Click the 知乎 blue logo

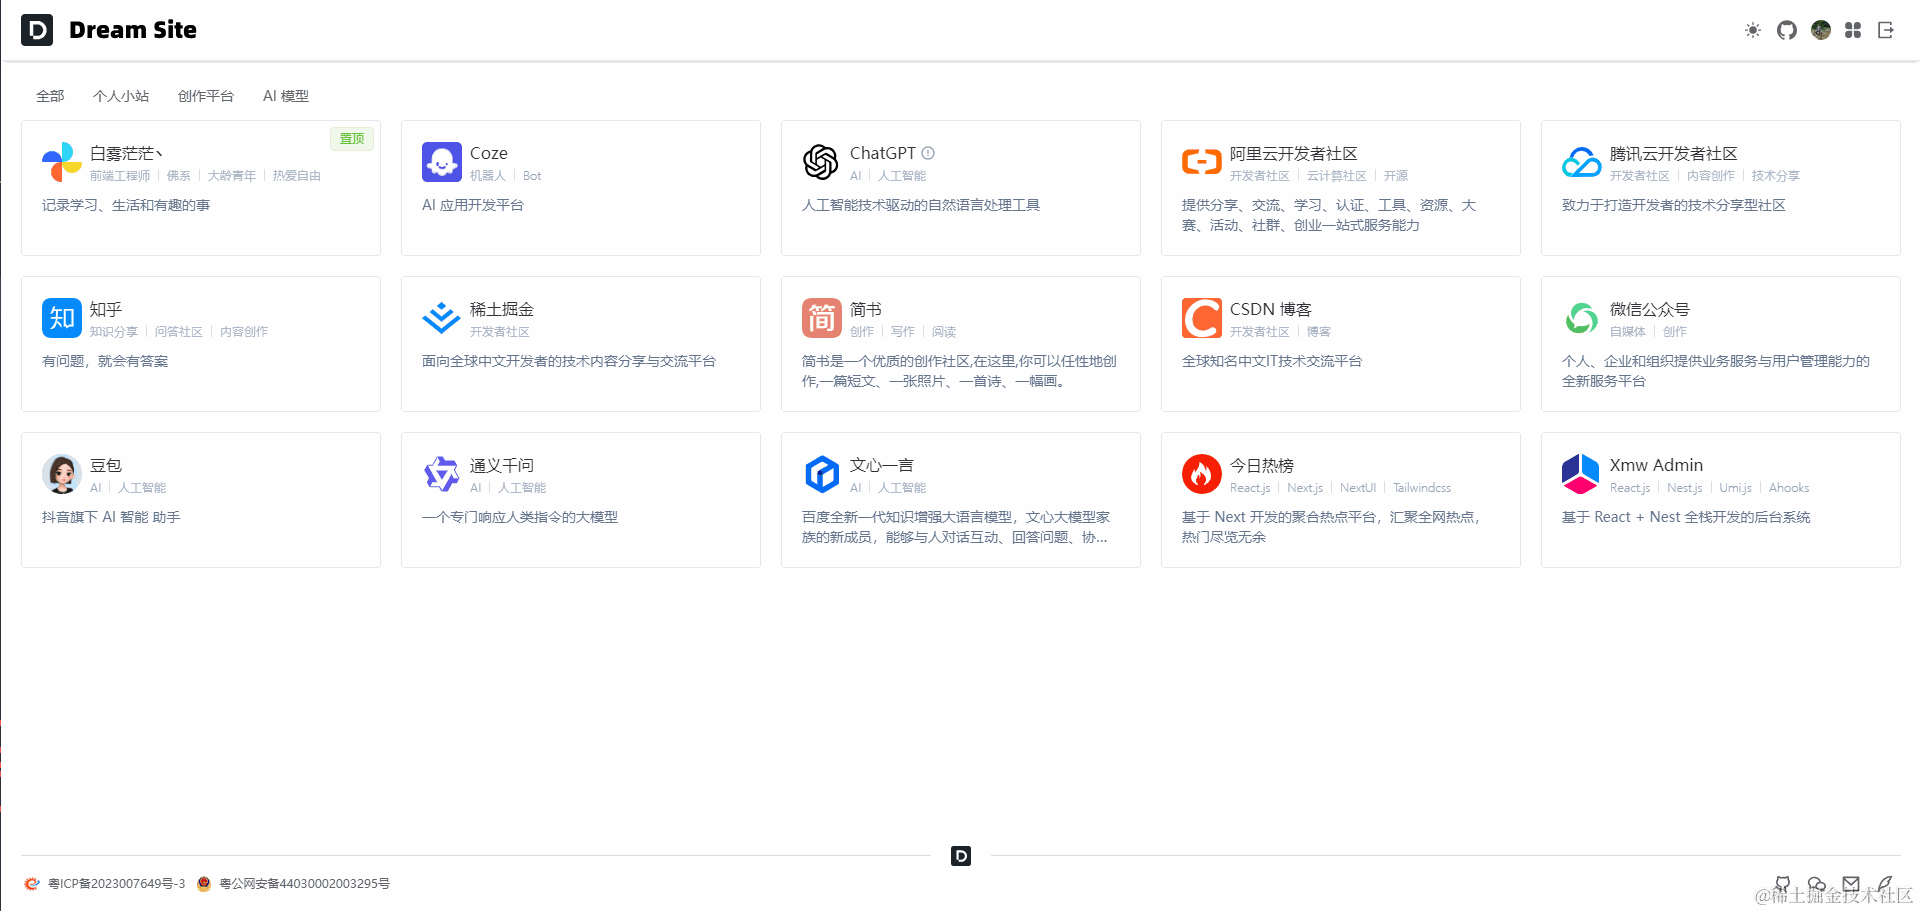(62, 318)
